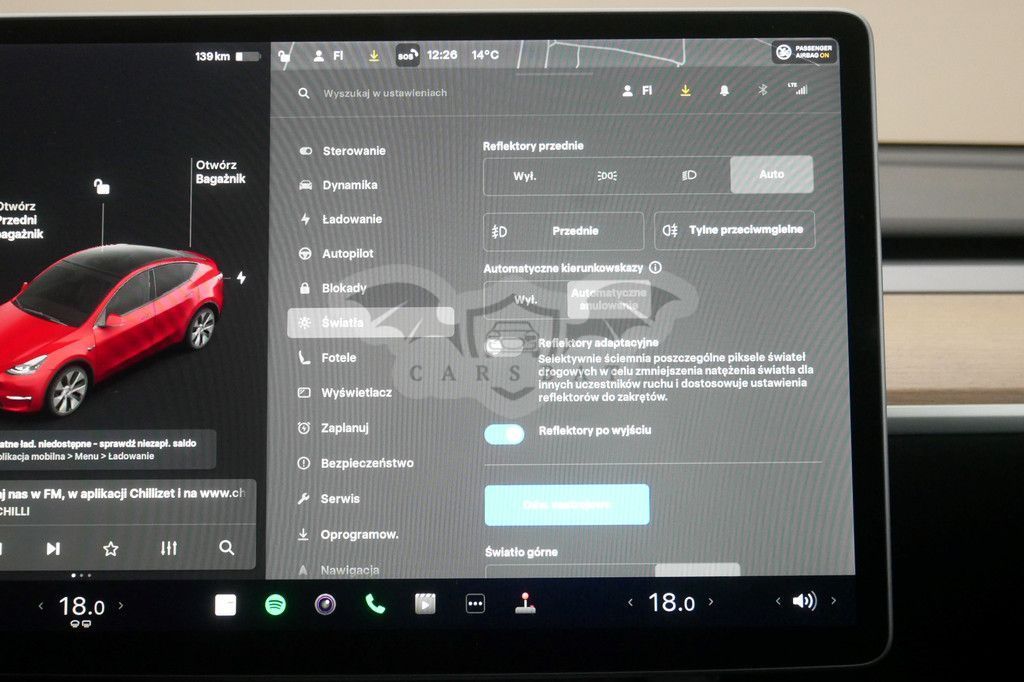Increase passenger temperature with right chevron

[711, 602]
